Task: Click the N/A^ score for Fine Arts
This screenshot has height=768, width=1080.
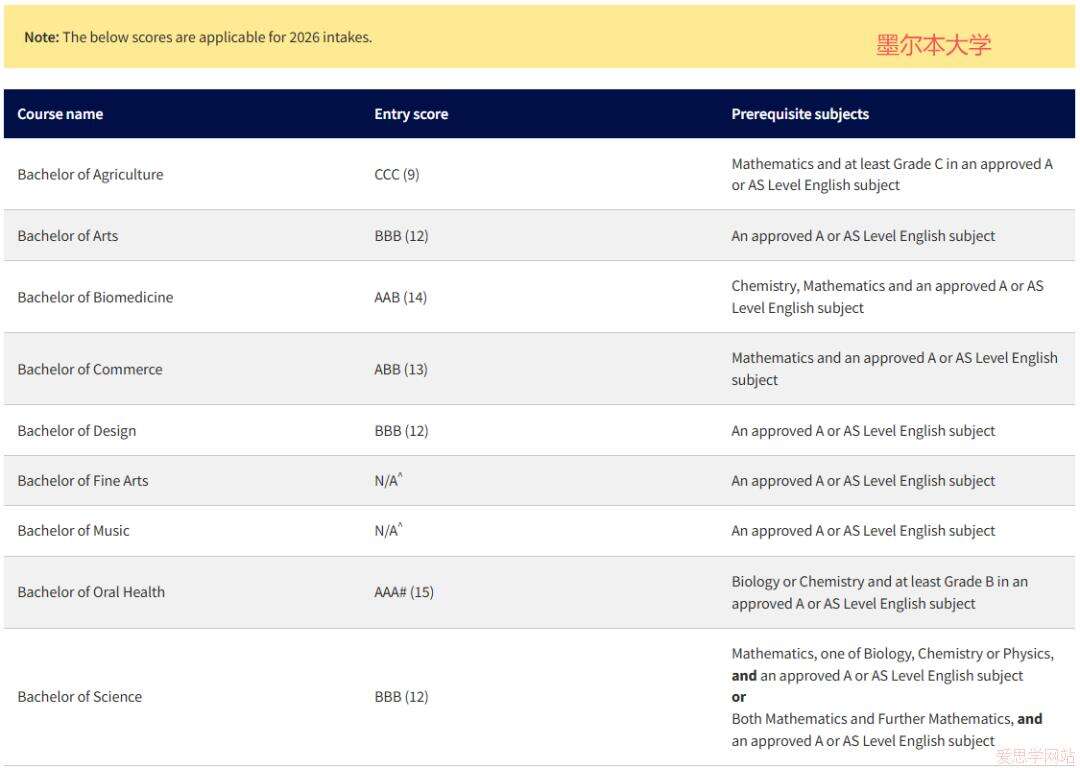Action: pos(388,481)
